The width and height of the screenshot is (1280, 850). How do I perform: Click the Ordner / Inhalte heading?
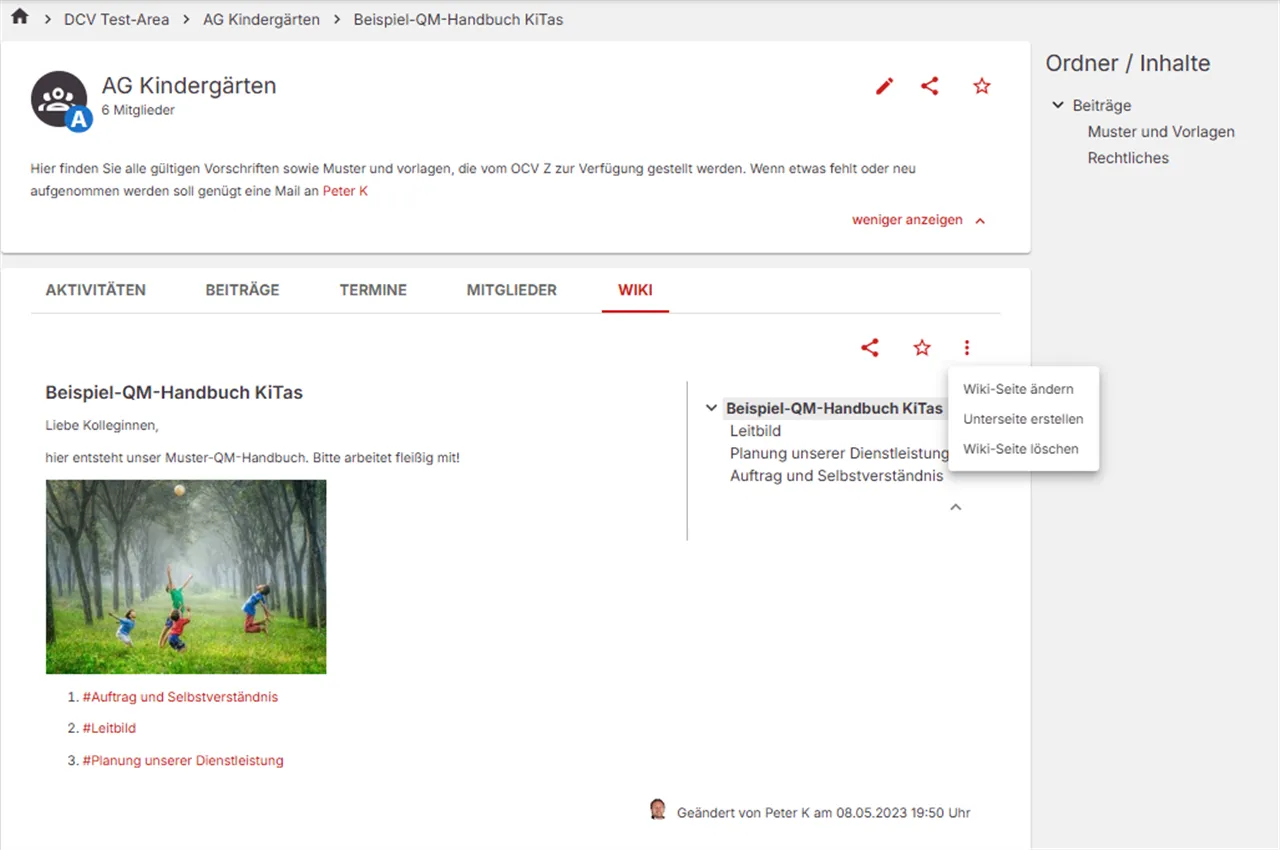click(1128, 63)
